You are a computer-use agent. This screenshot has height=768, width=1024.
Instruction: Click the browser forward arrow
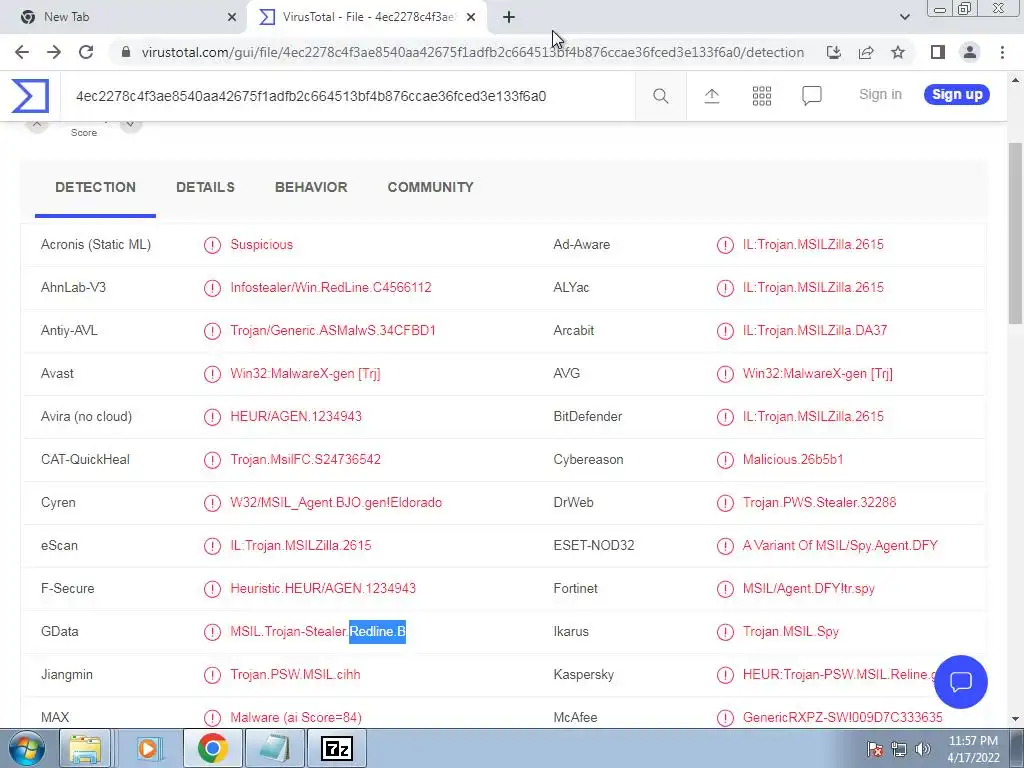pyautogui.click(x=54, y=52)
